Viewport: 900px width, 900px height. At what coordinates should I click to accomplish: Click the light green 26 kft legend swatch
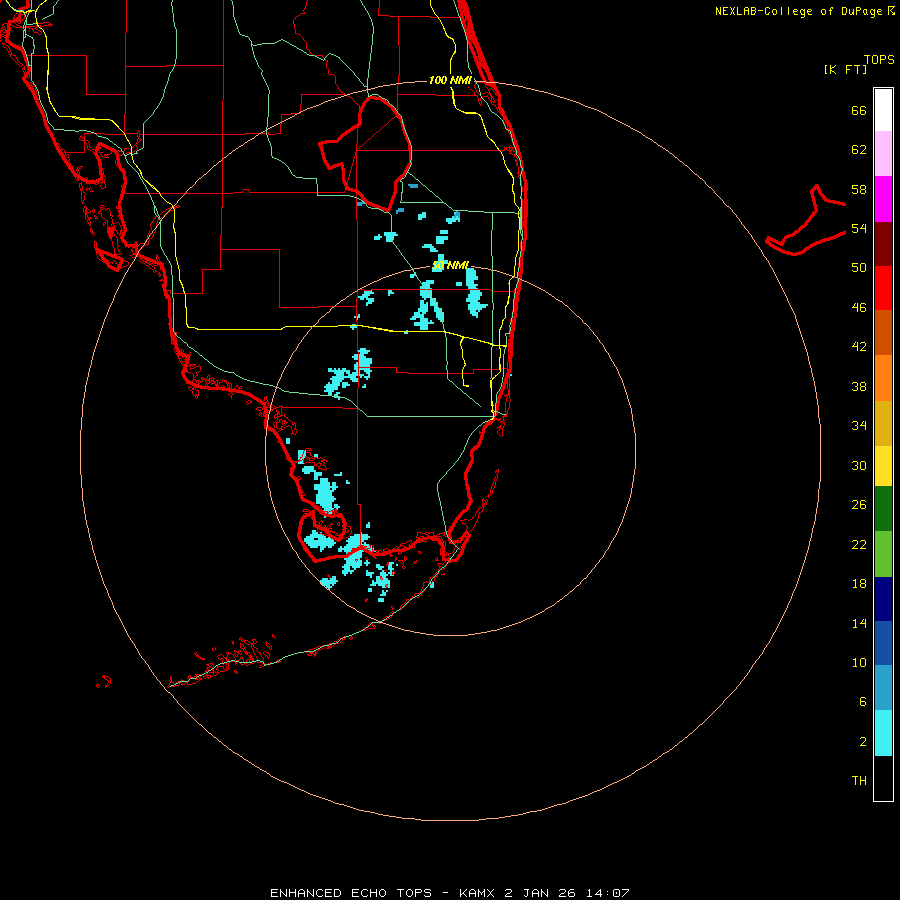coord(883,554)
